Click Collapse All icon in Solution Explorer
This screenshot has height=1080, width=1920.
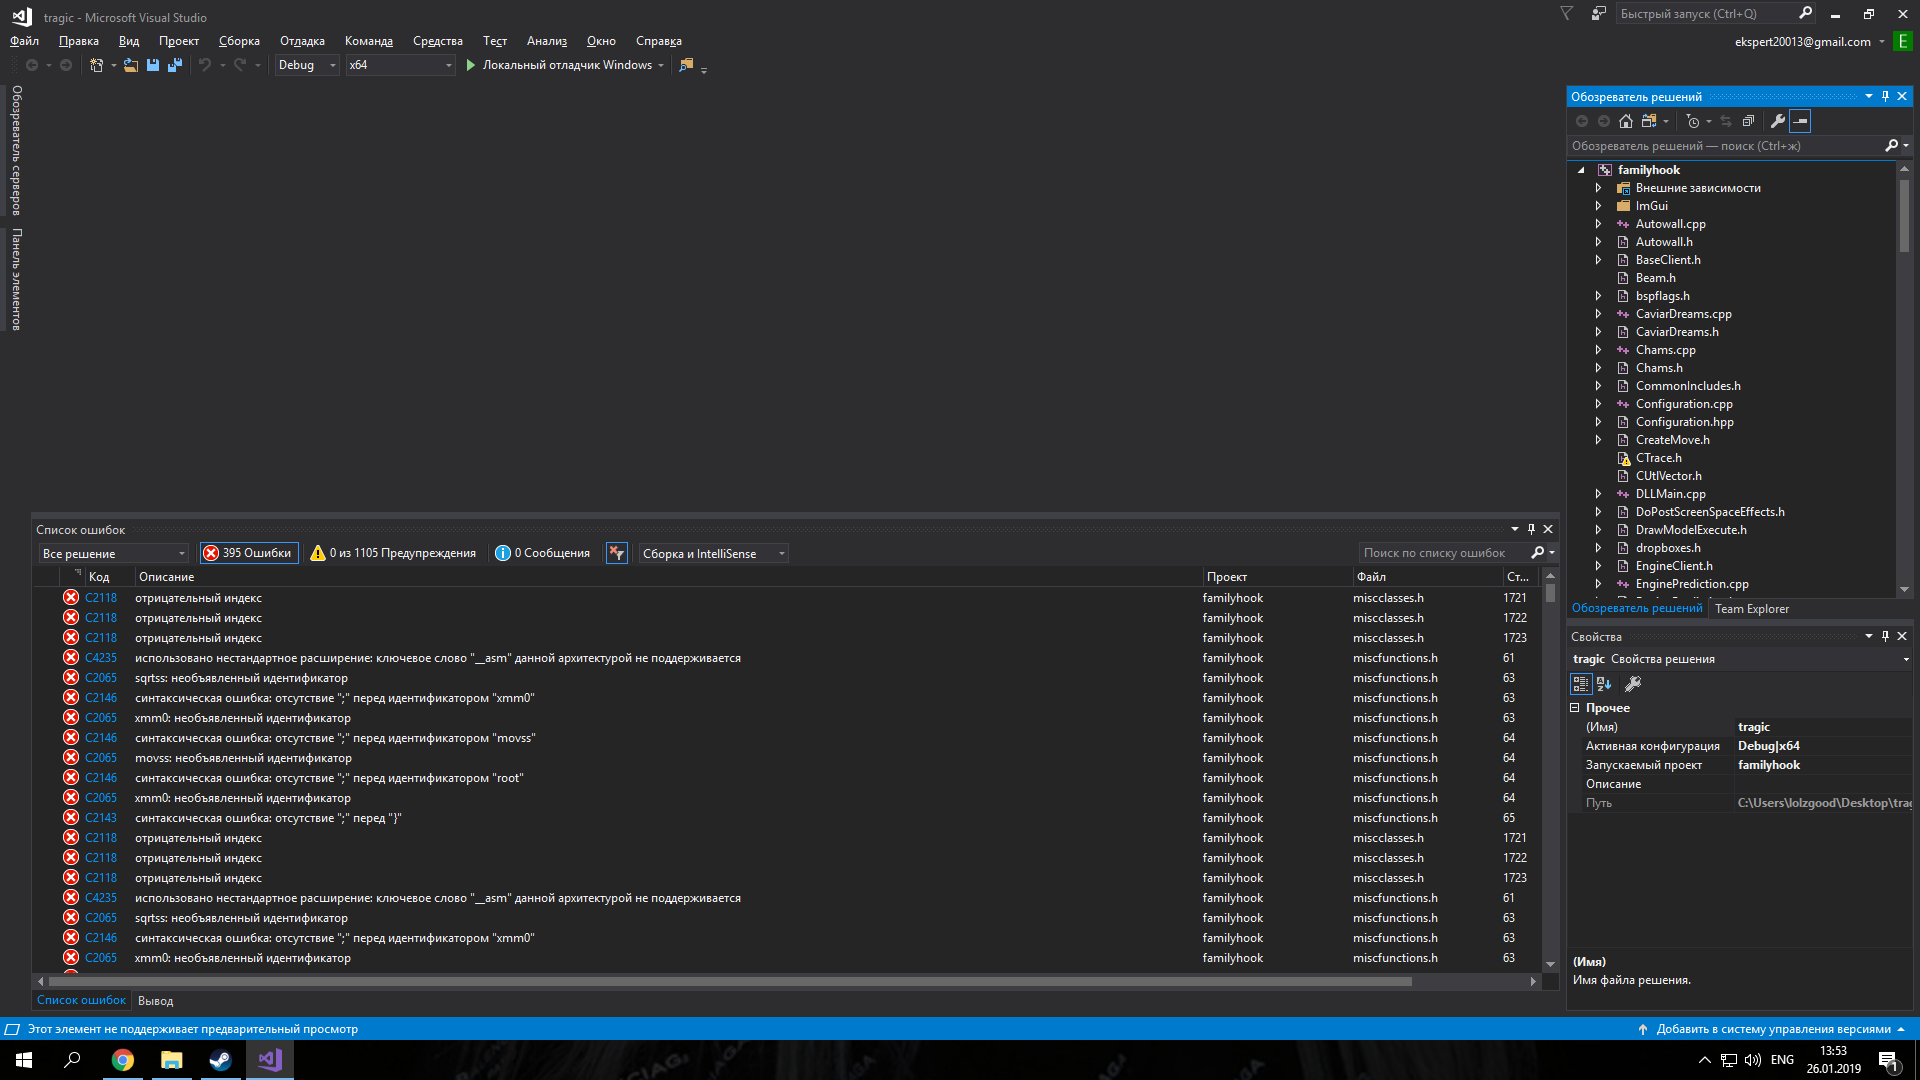coord(1748,121)
